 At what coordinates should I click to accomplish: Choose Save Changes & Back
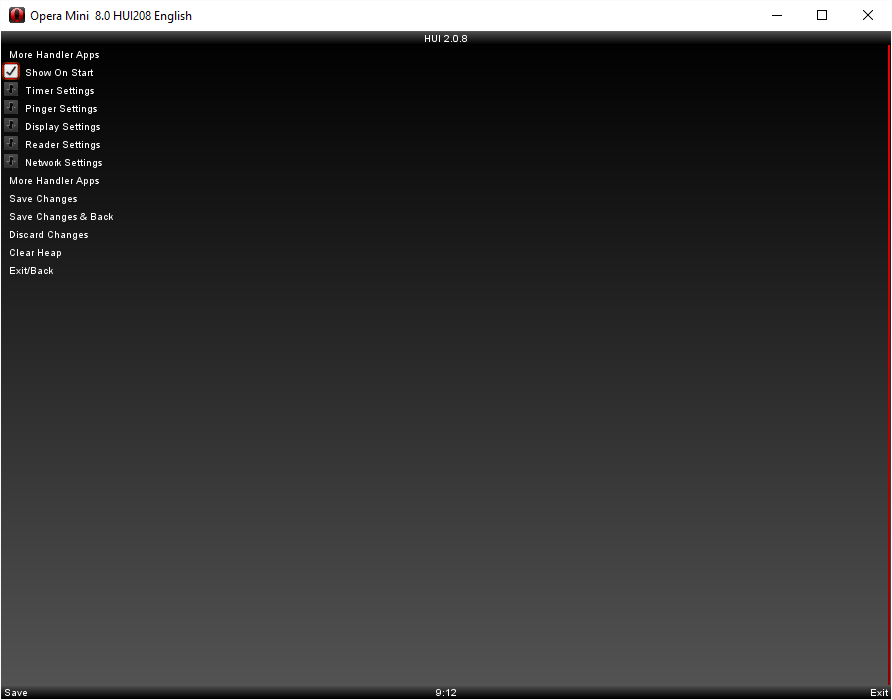(x=61, y=217)
